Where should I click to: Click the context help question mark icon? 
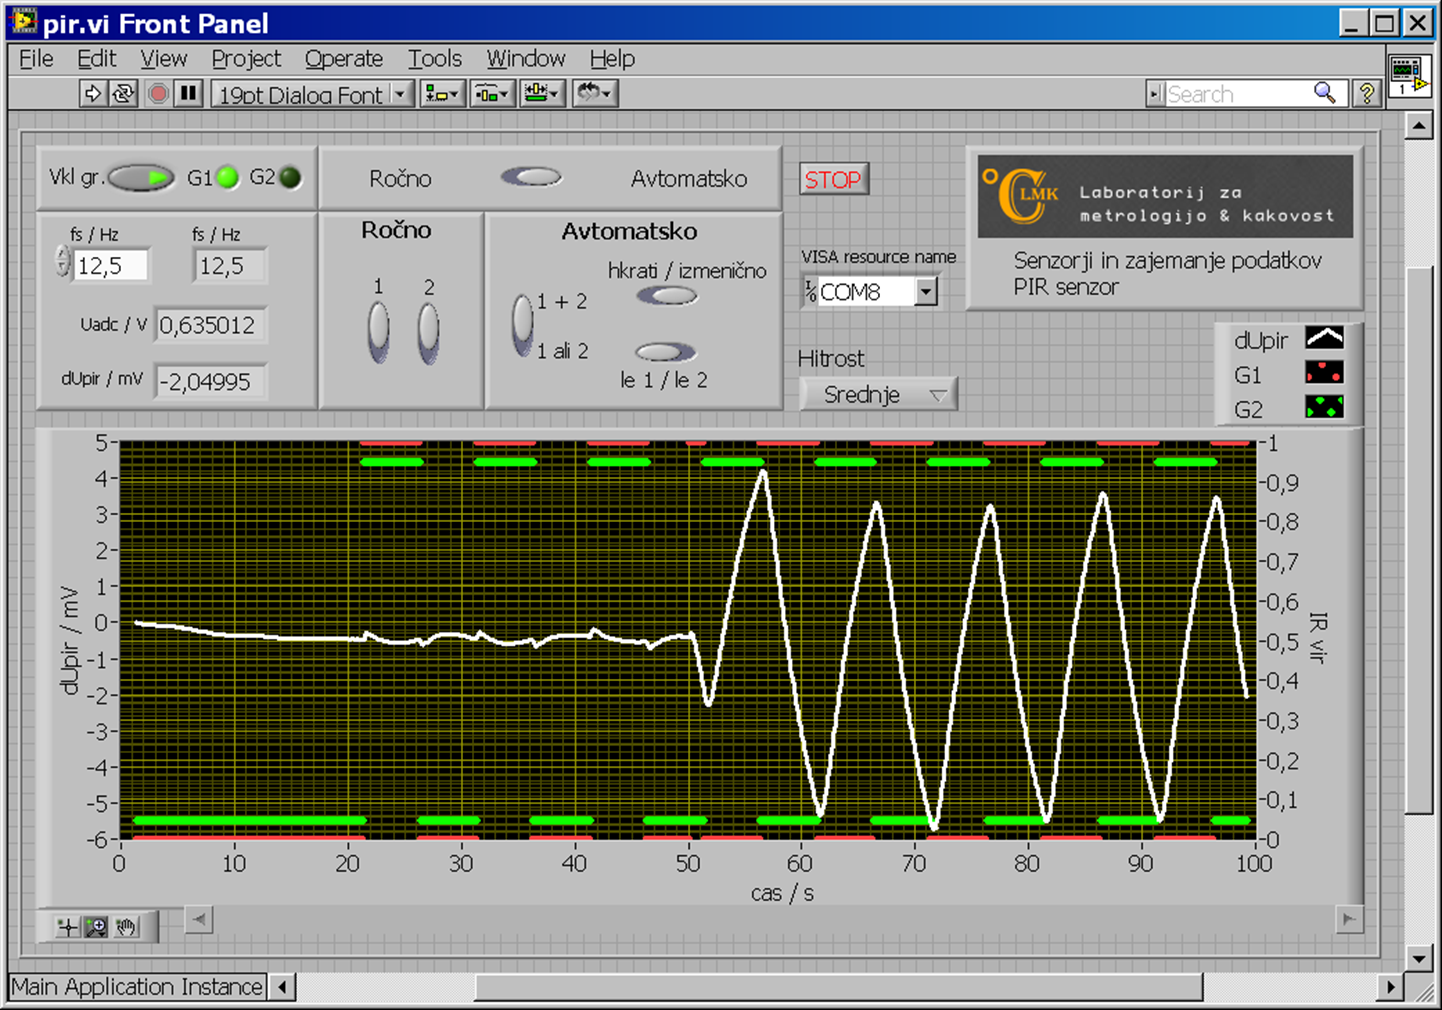tap(1366, 93)
